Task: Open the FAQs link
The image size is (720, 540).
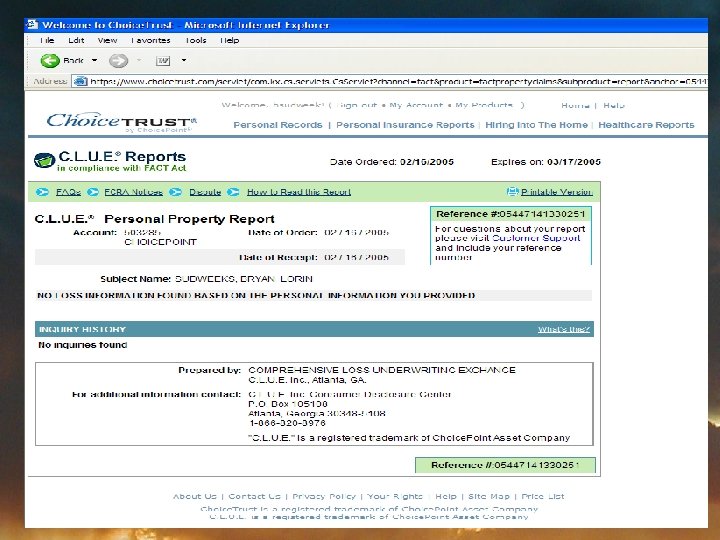Action: point(68,192)
